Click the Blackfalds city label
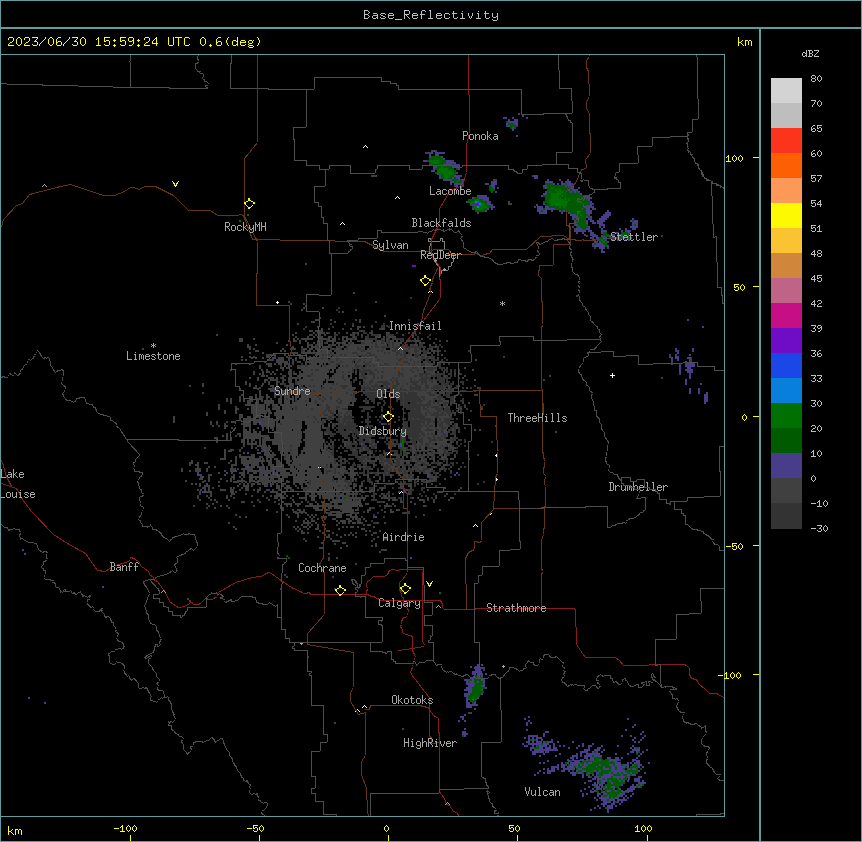The width and height of the screenshot is (862, 842). (441, 223)
